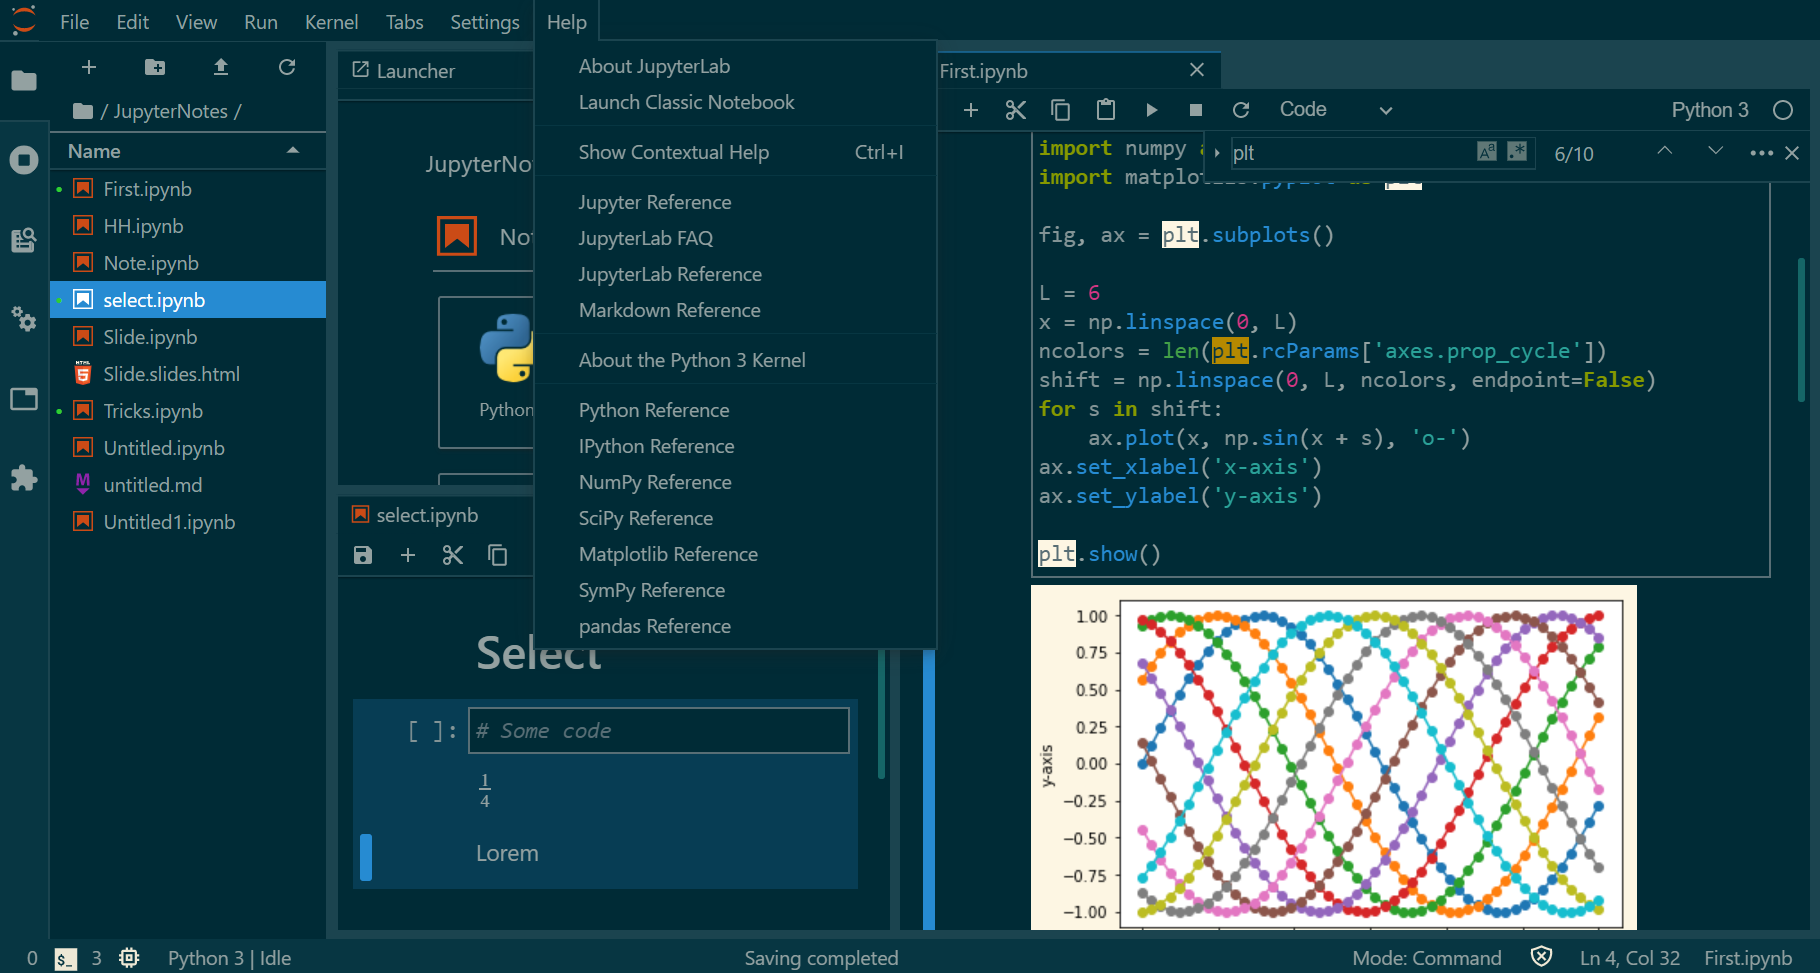
Task: Open the open tabs sidebar panel
Action: tap(24, 399)
